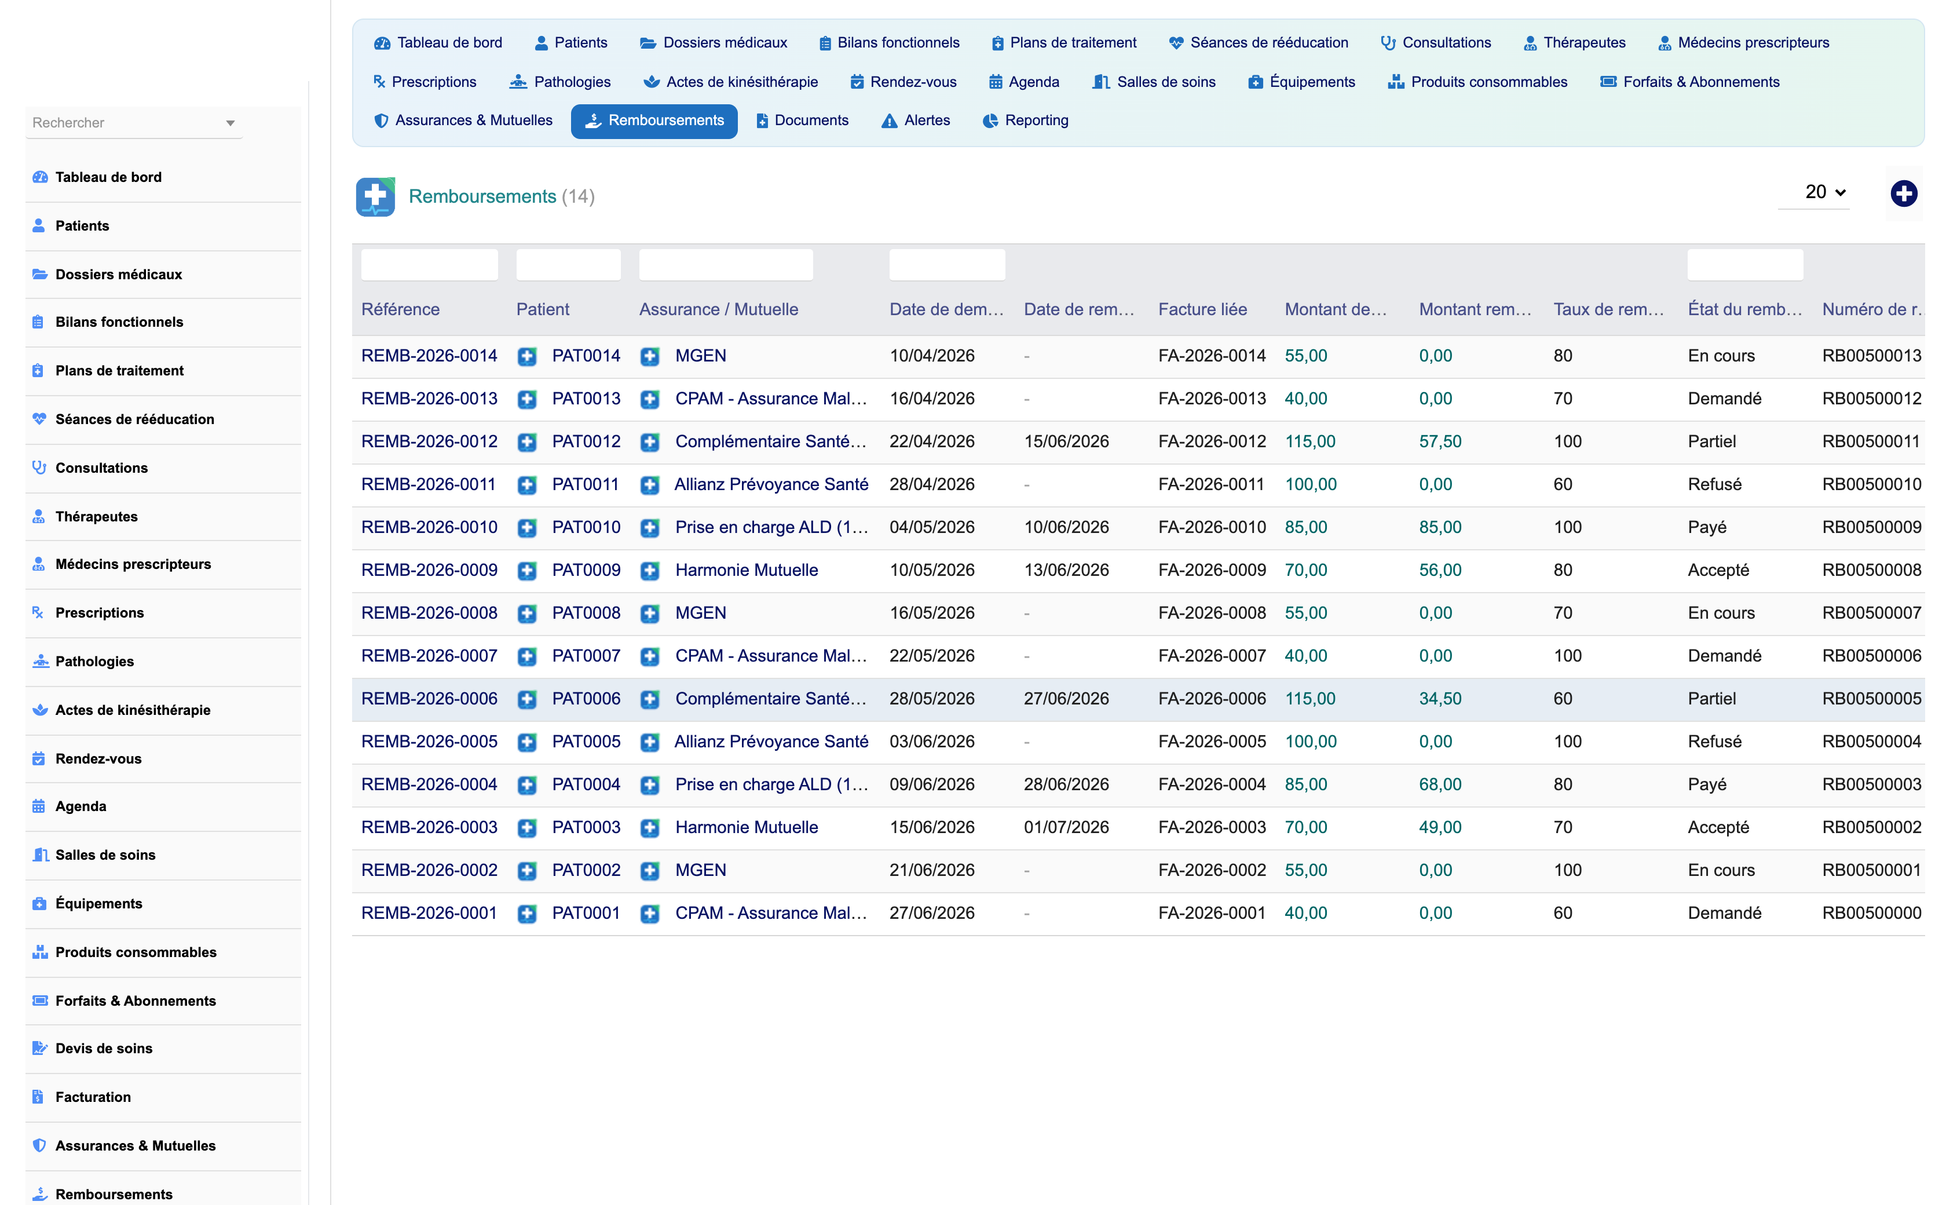Open Facturation in the sidebar
Viewport: 1946px width, 1205px height.
point(93,1097)
